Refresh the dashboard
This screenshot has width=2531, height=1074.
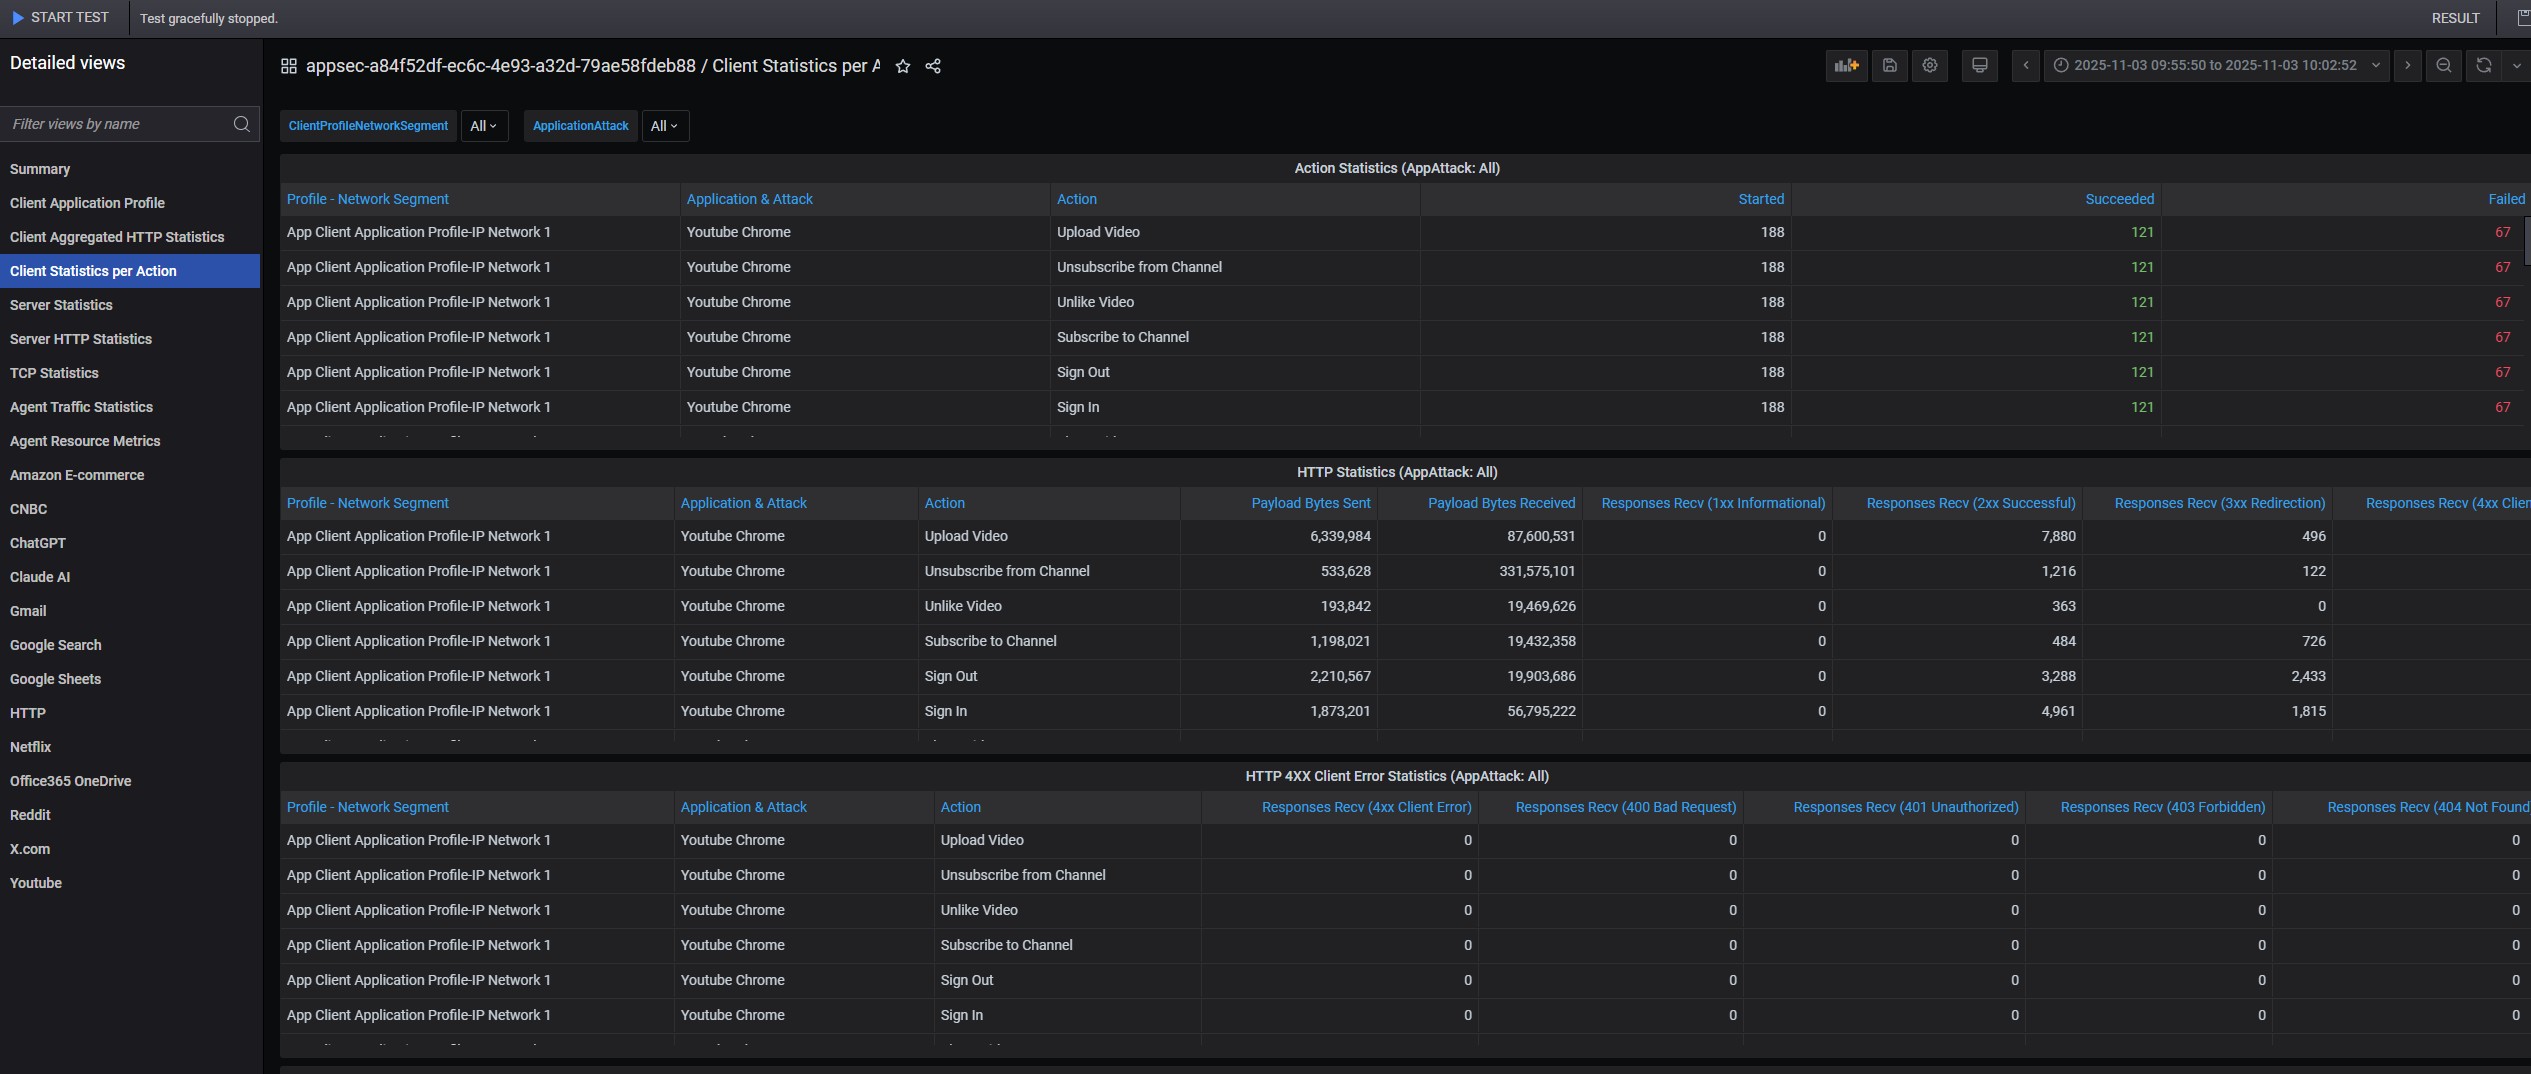click(2483, 66)
